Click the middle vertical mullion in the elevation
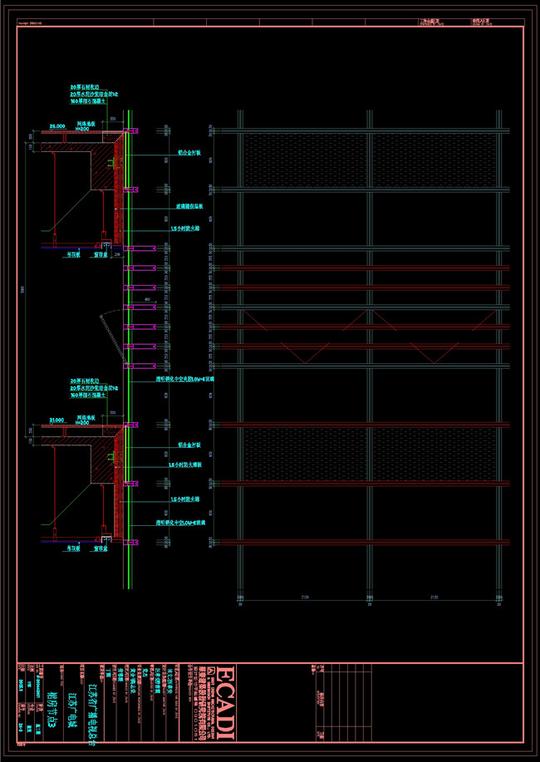This screenshot has height=762, width=540. (369, 352)
